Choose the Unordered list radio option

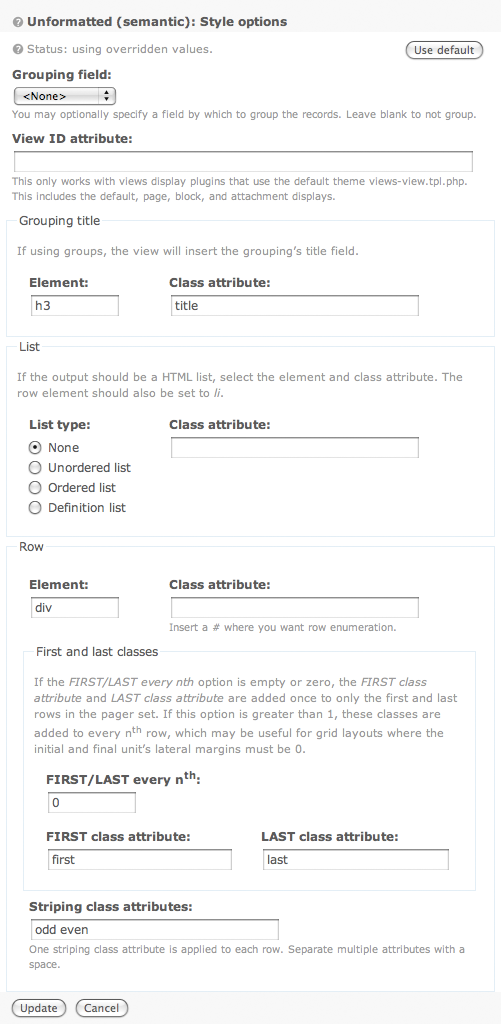[35, 468]
